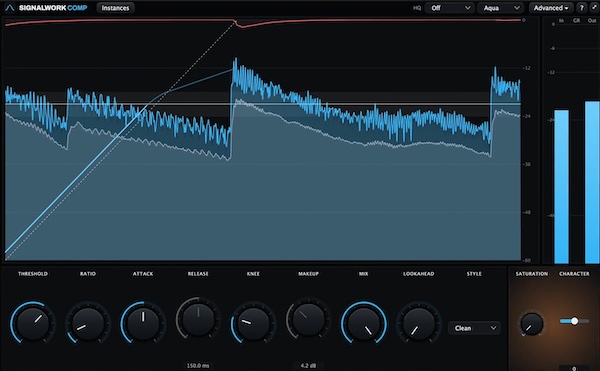Click the 150.0 ms release value
The image size is (600, 371).
[198, 366]
